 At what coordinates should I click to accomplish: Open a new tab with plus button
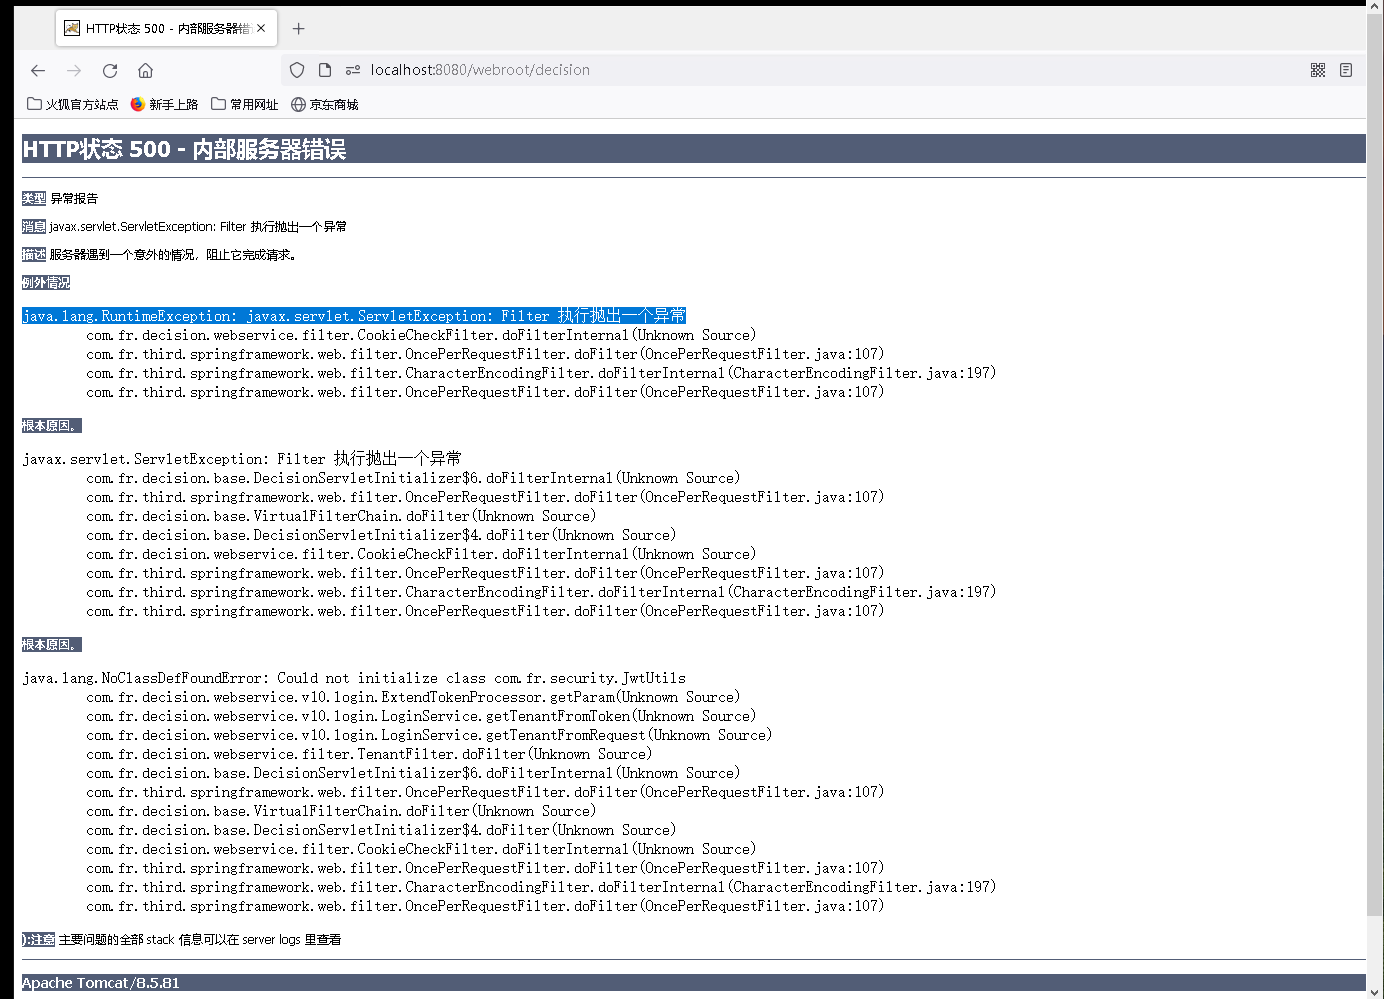[298, 28]
